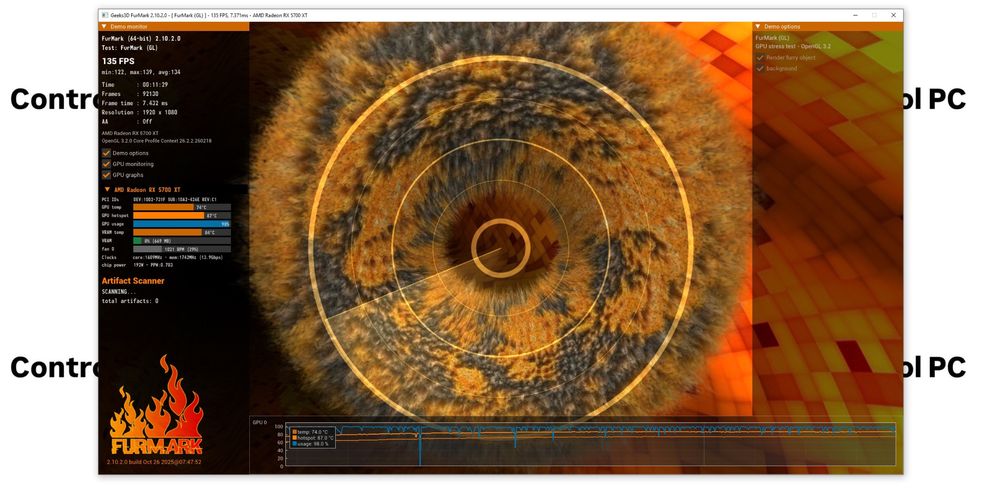Click the blue usage legend swatch in graph

(294, 443)
